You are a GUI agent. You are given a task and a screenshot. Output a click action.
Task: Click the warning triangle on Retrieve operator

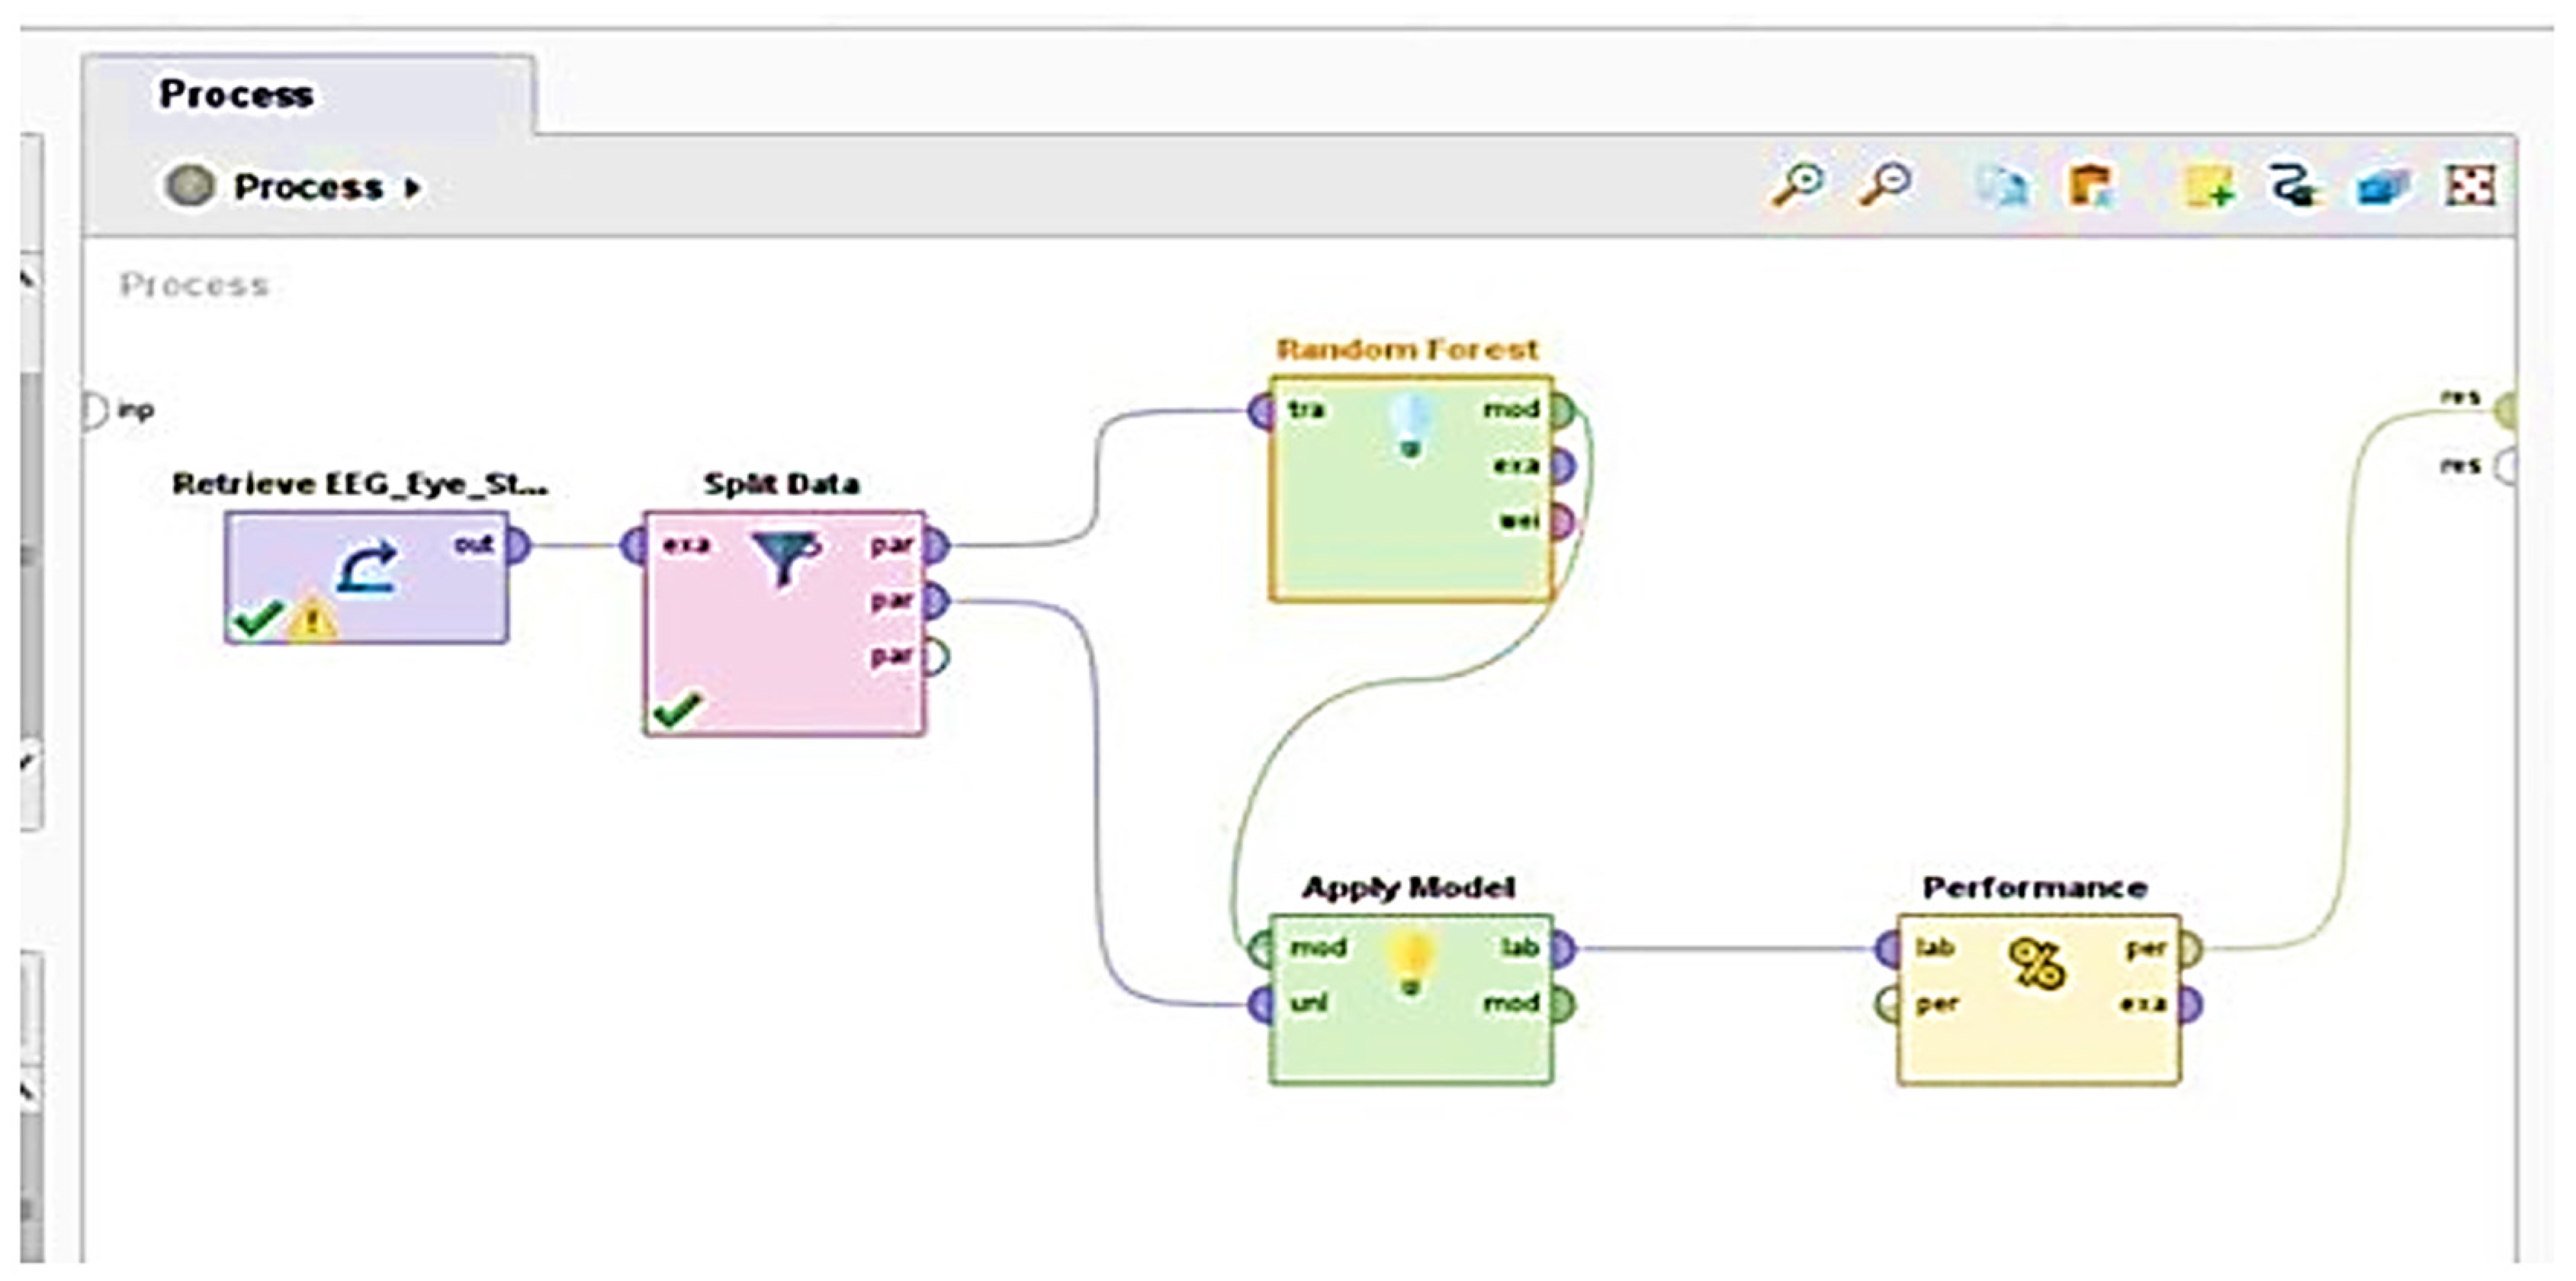pyautogui.click(x=312, y=619)
